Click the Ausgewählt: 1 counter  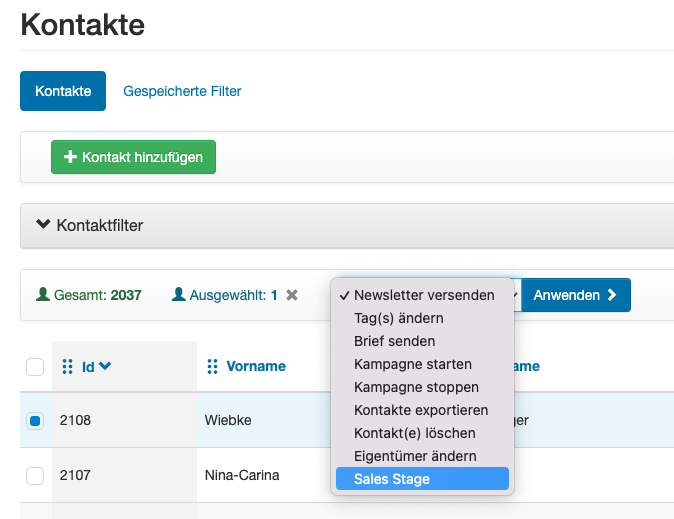point(224,295)
